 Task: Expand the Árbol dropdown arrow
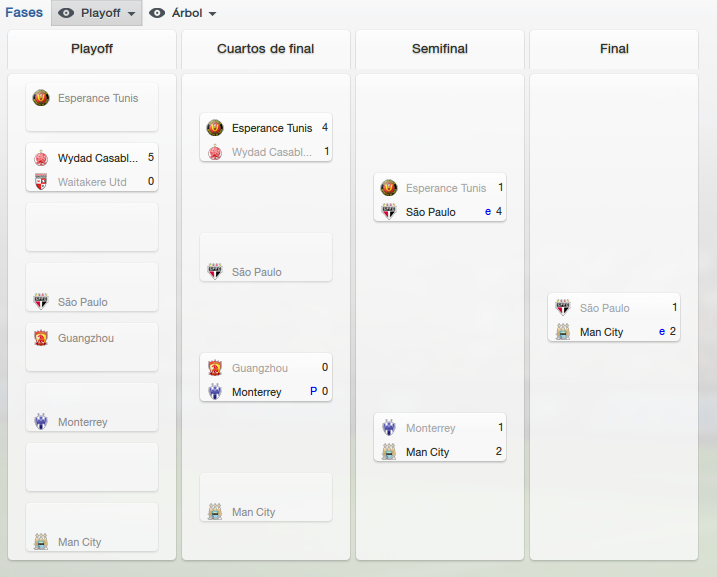coord(212,14)
